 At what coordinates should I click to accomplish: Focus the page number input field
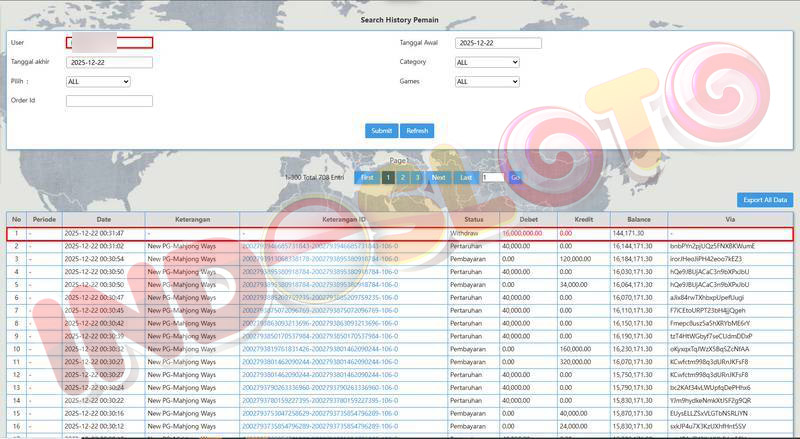point(492,177)
